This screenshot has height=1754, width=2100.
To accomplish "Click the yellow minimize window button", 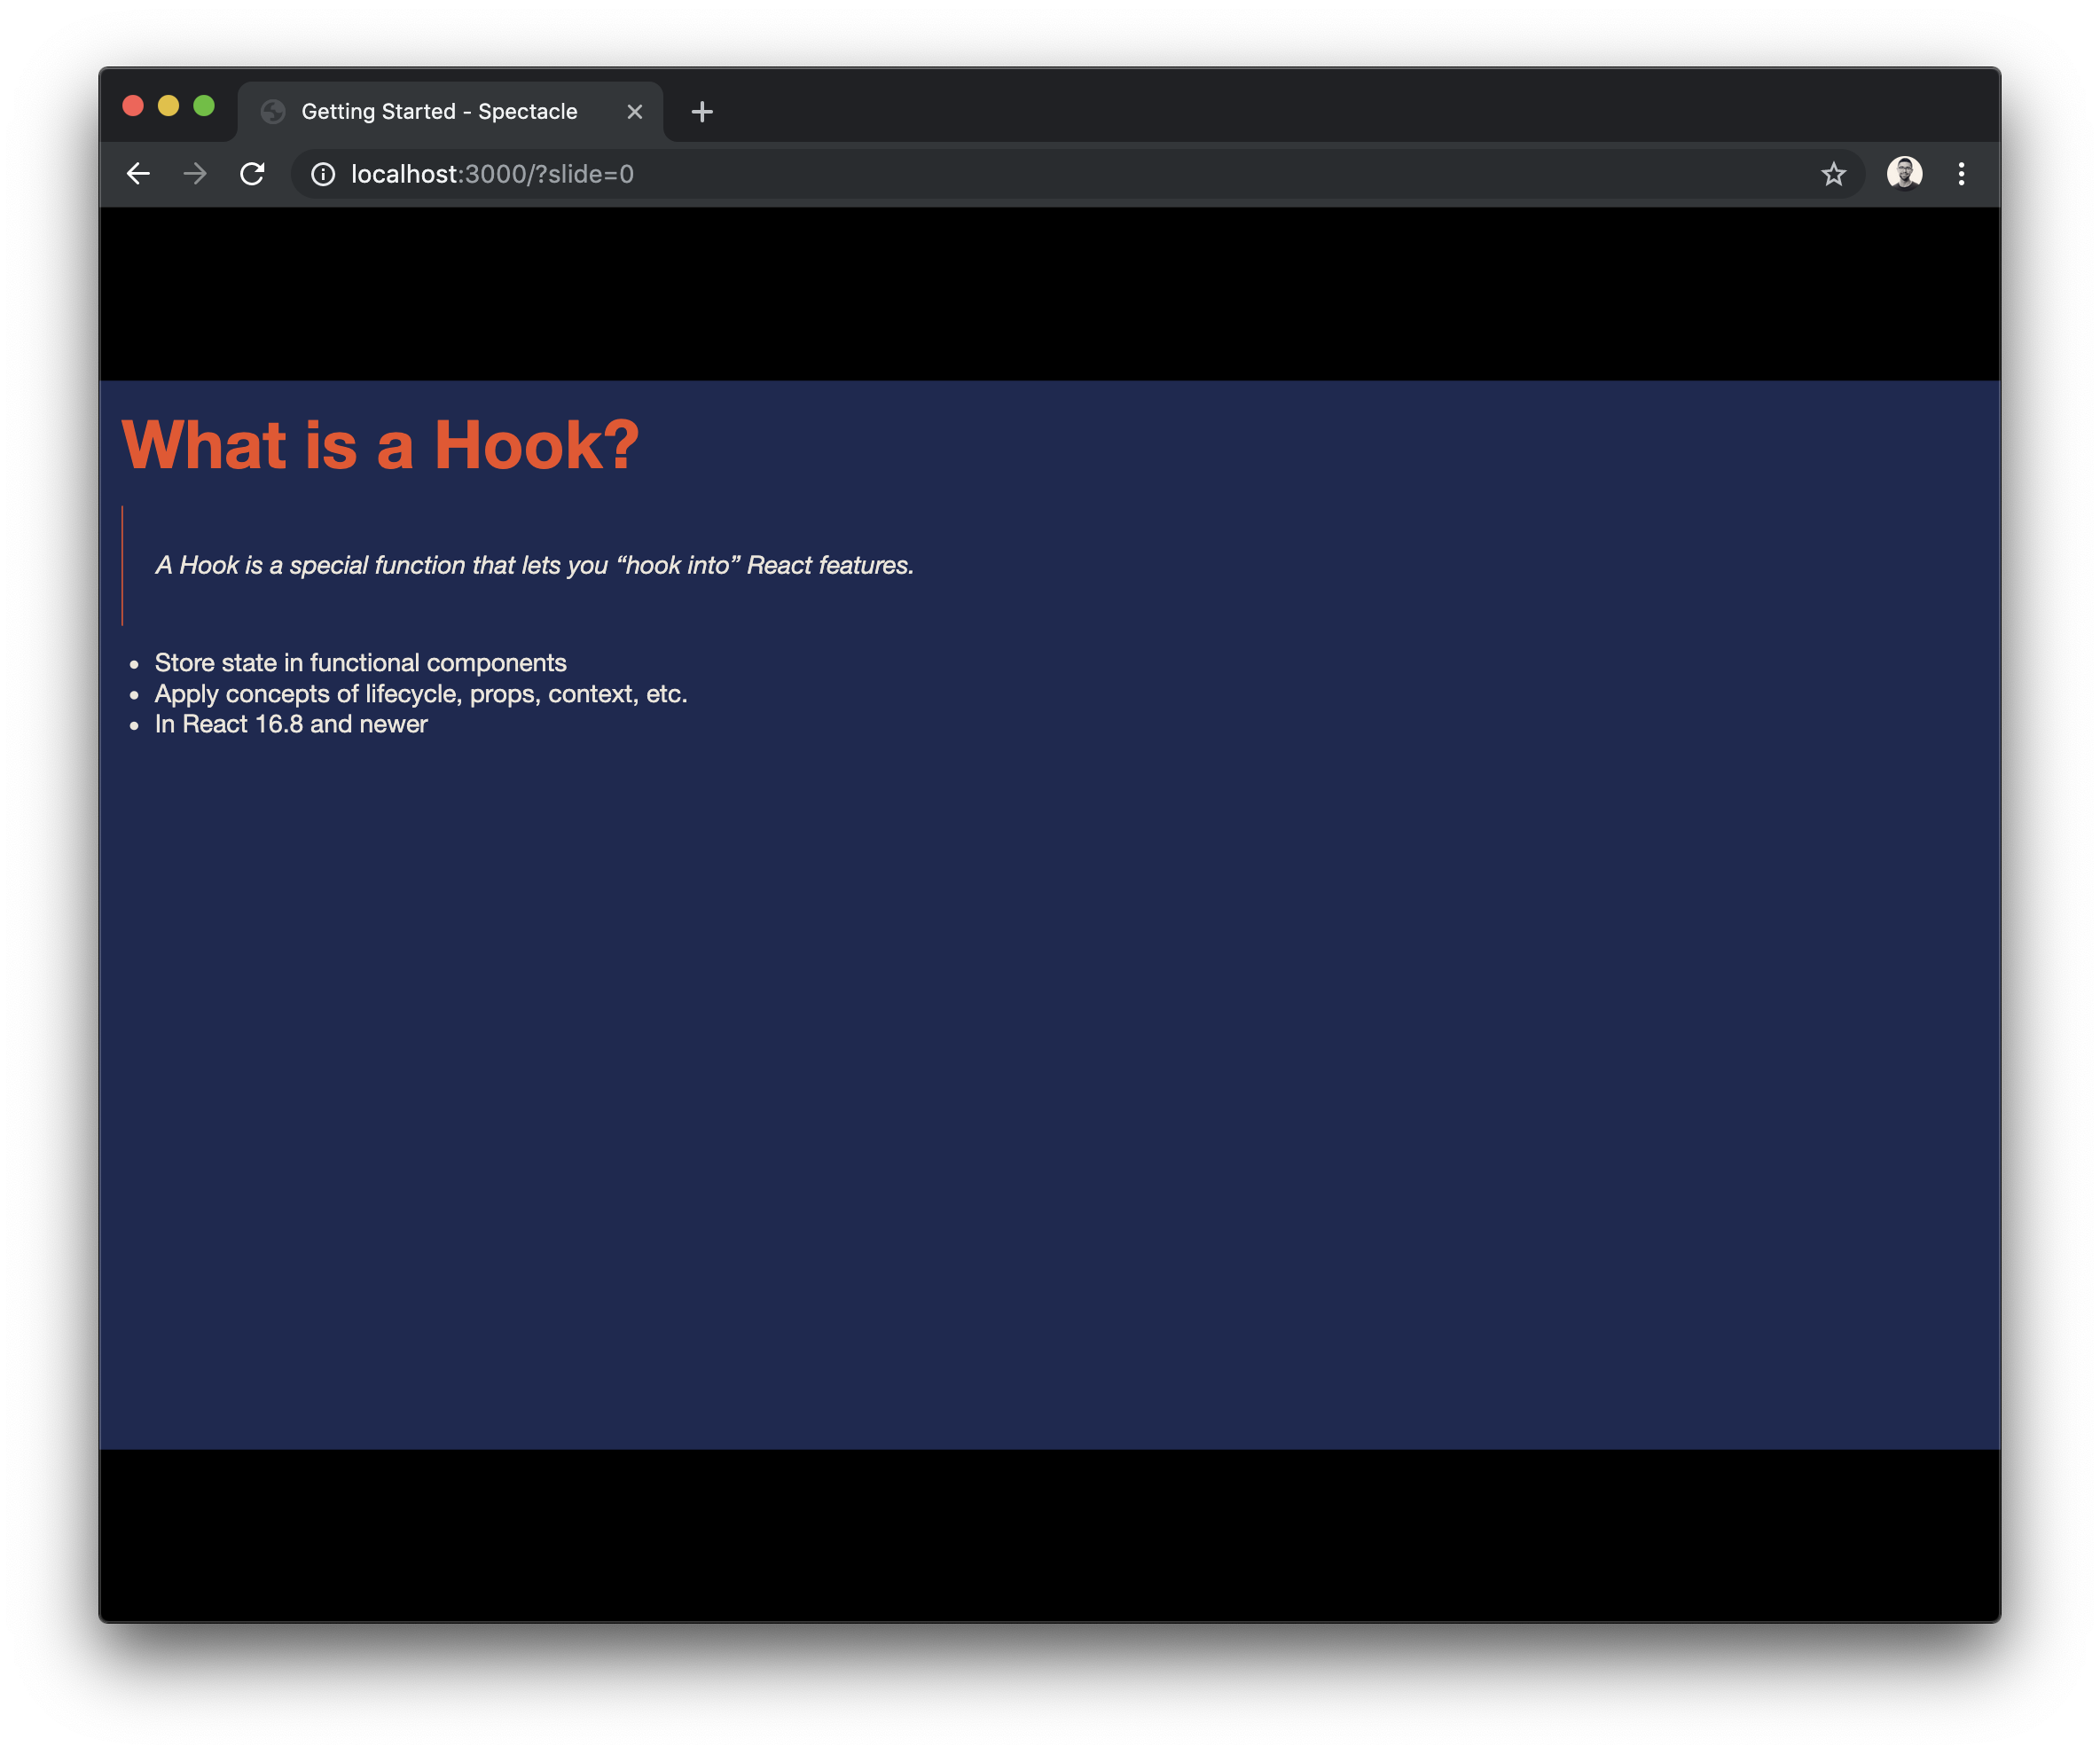I will [168, 106].
